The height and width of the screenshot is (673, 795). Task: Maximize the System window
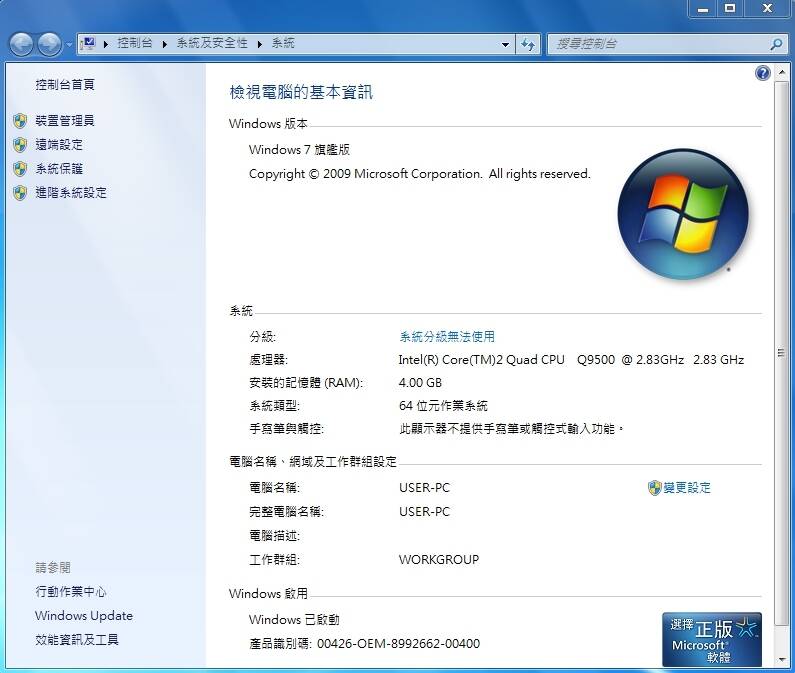(730, 9)
